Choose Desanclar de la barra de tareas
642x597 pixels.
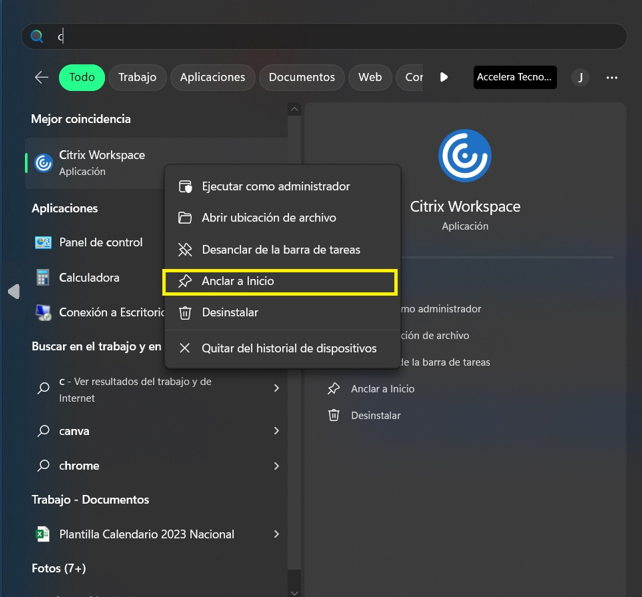pyautogui.click(x=283, y=250)
